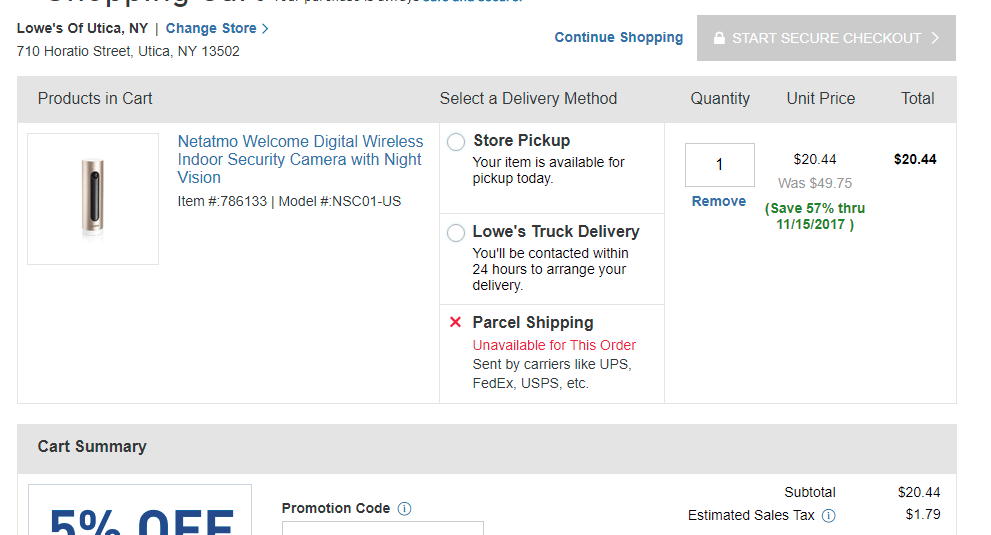The height and width of the screenshot is (535, 991).
Task: Click the lock icon on checkout button
Action: coord(719,38)
